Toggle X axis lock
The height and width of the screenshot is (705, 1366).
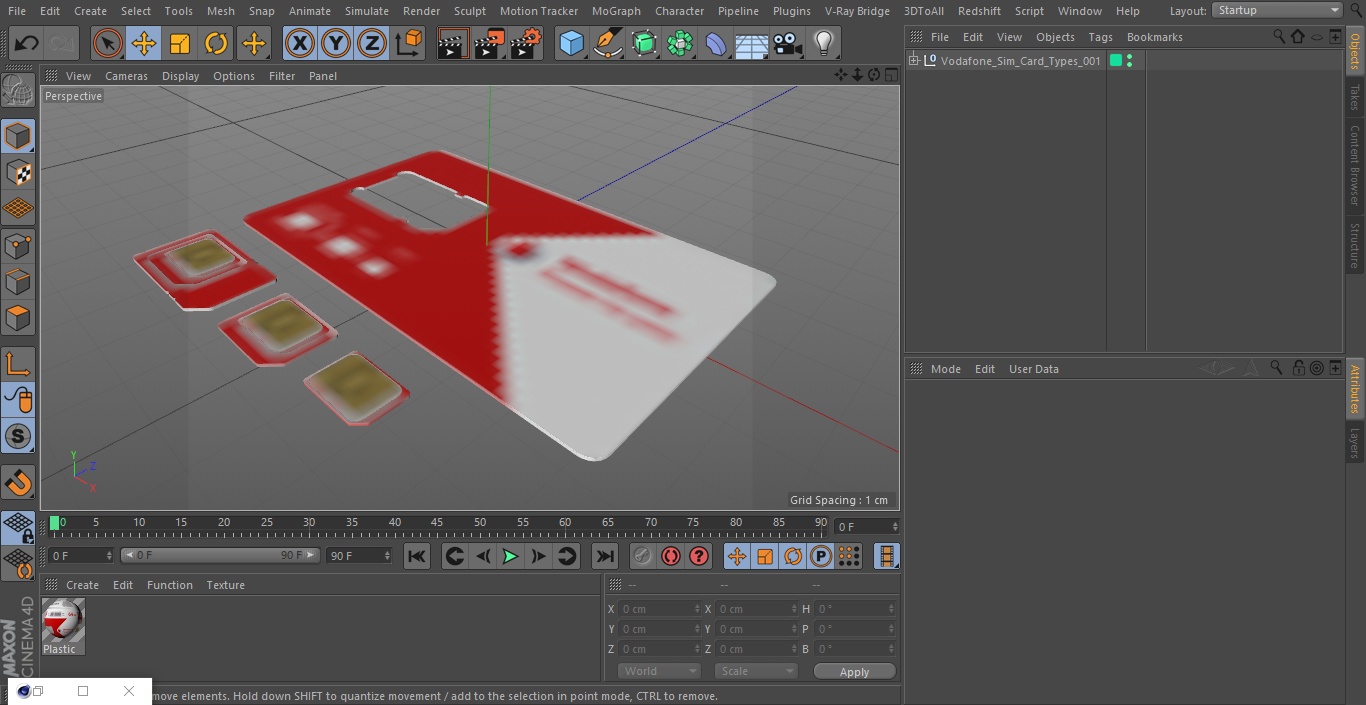(x=300, y=43)
